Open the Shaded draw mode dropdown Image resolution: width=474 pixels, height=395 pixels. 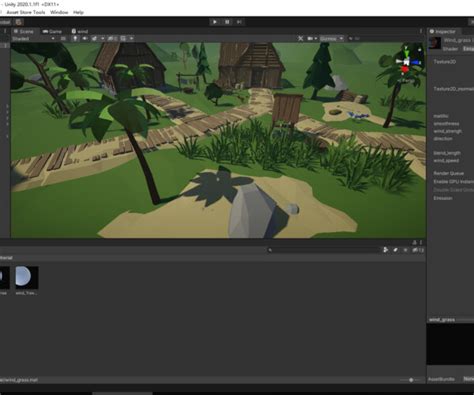(33, 39)
